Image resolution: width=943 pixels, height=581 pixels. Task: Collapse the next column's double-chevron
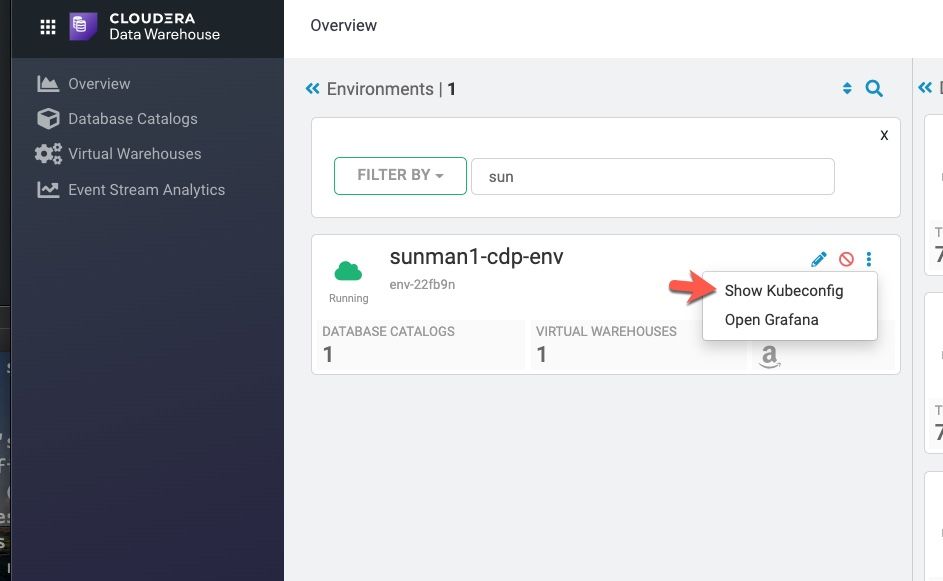(925, 88)
